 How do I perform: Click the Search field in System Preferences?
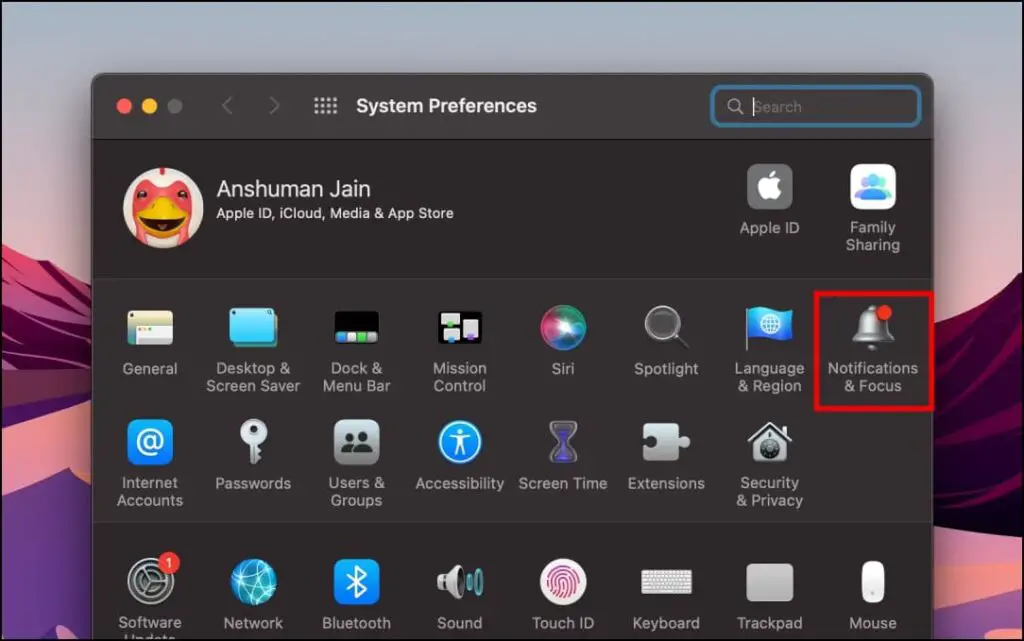[816, 106]
